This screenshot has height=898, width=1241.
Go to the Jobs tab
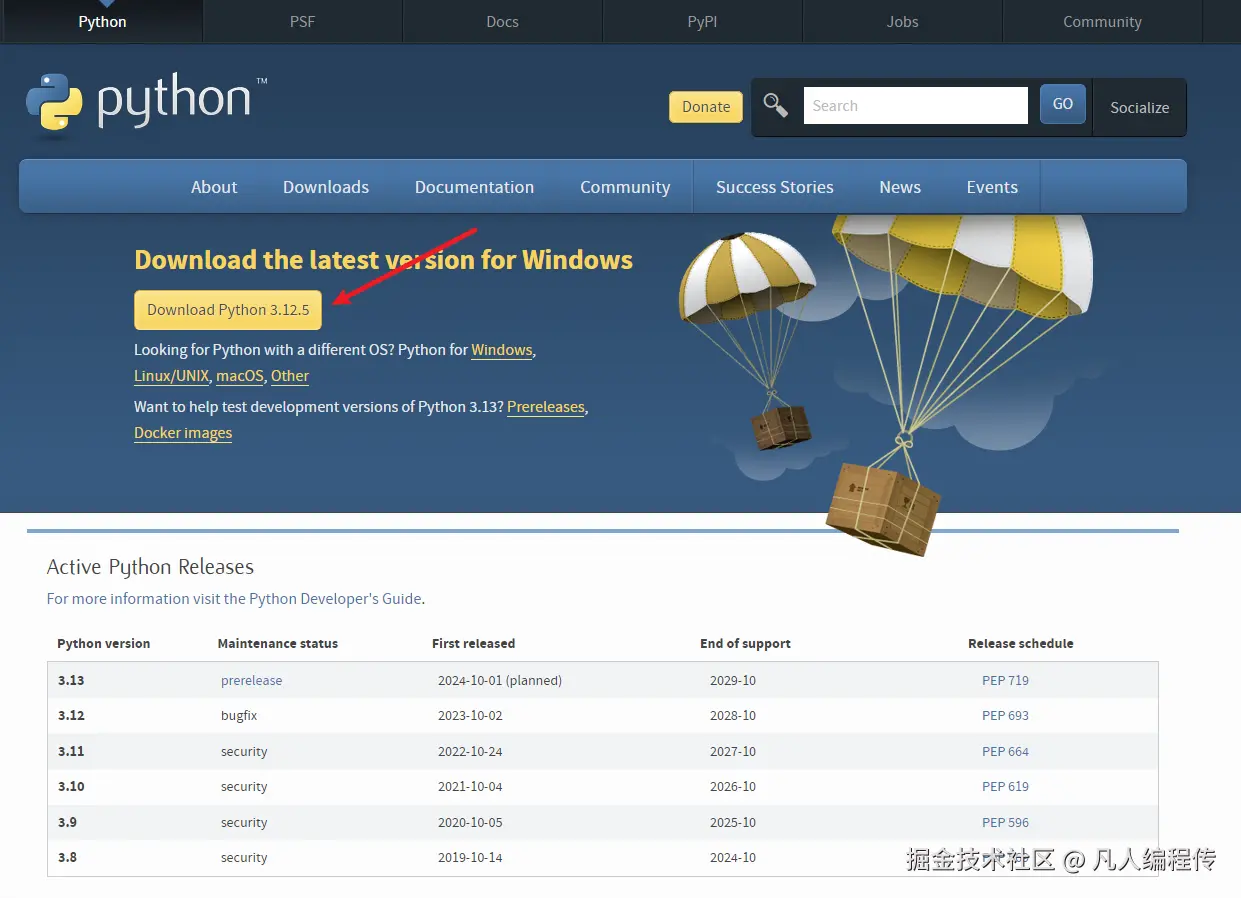902,21
